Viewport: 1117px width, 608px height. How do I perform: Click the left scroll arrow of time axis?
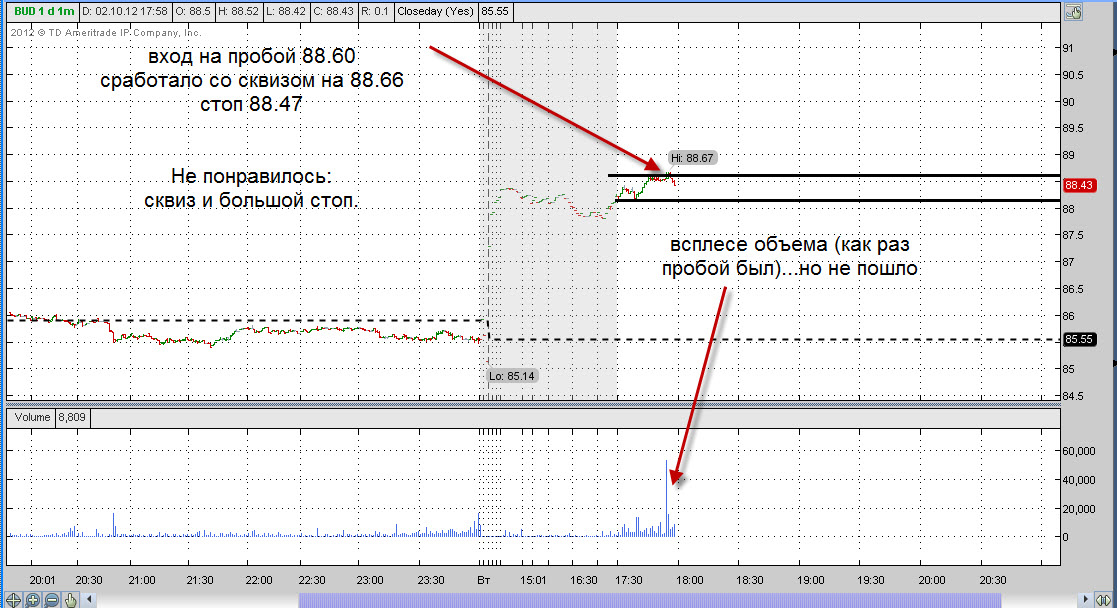[x=90, y=599]
